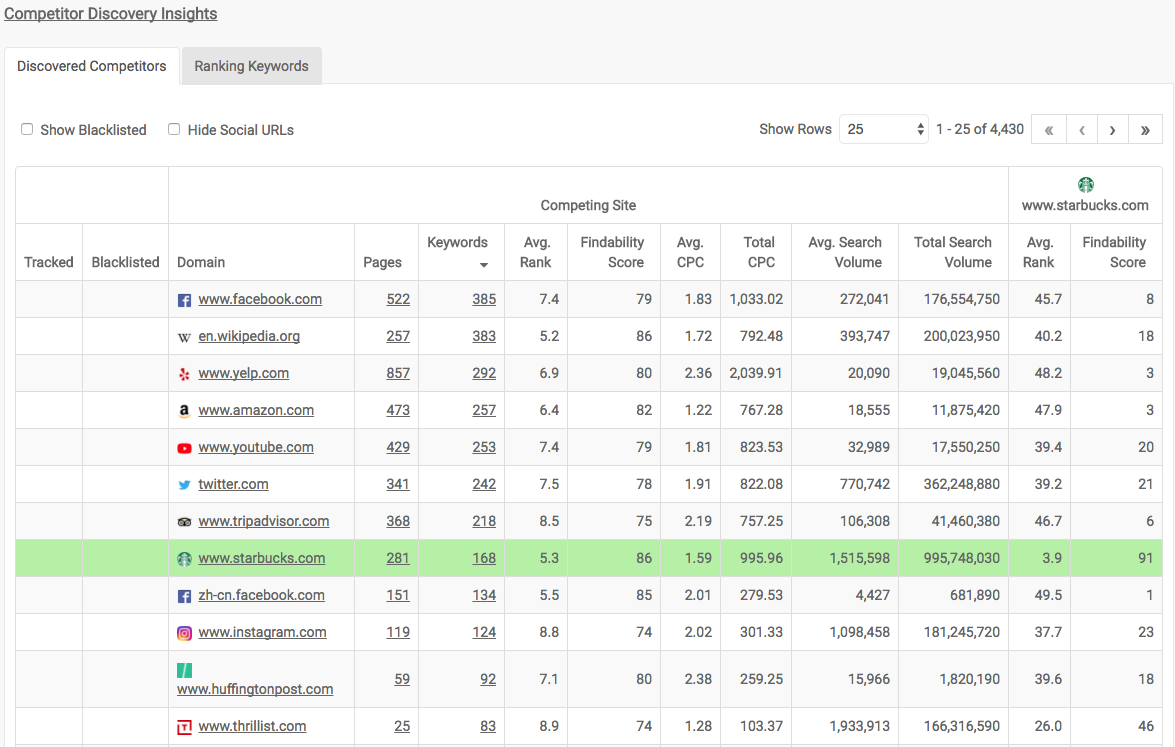Open the Show Rows dropdown
The image size is (1175, 747).
883,129
